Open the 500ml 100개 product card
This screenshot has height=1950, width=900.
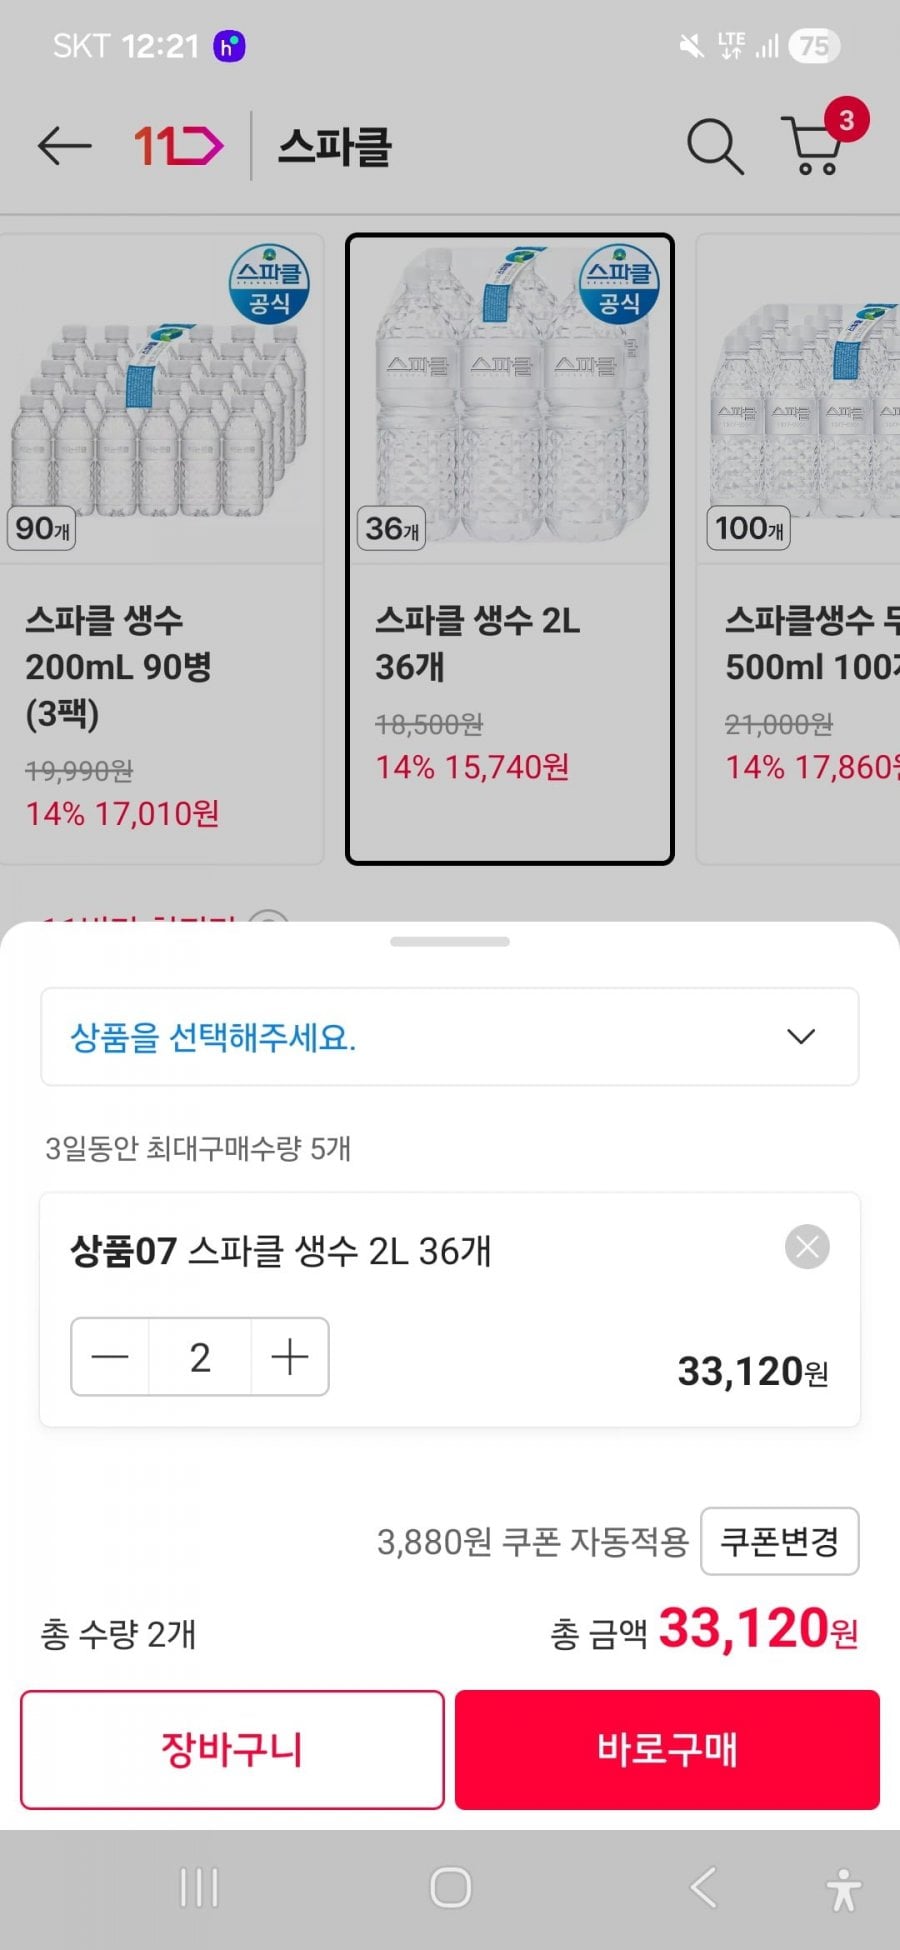pos(799,549)
